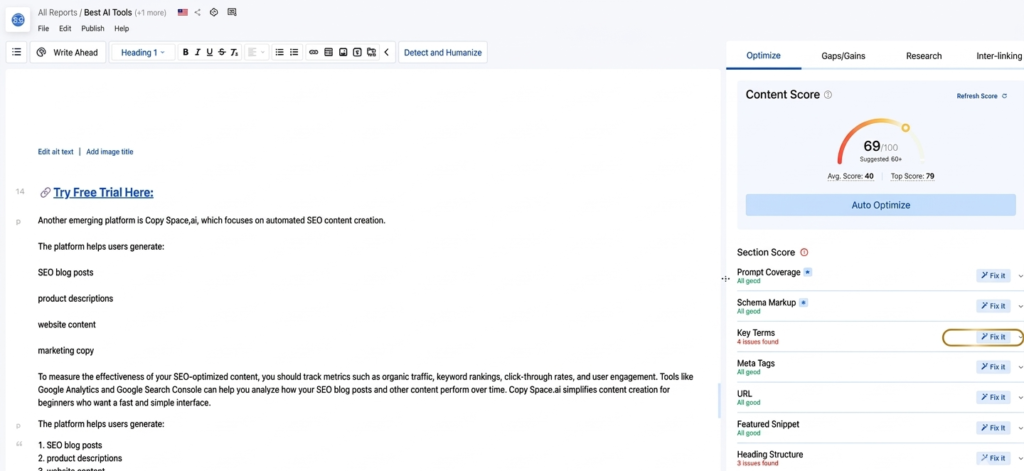Image resolution: width=1024 pixels, height=471 pixels.
Task: Toggle bold formatting in the toolbar
Action: [x=186, y=52]
